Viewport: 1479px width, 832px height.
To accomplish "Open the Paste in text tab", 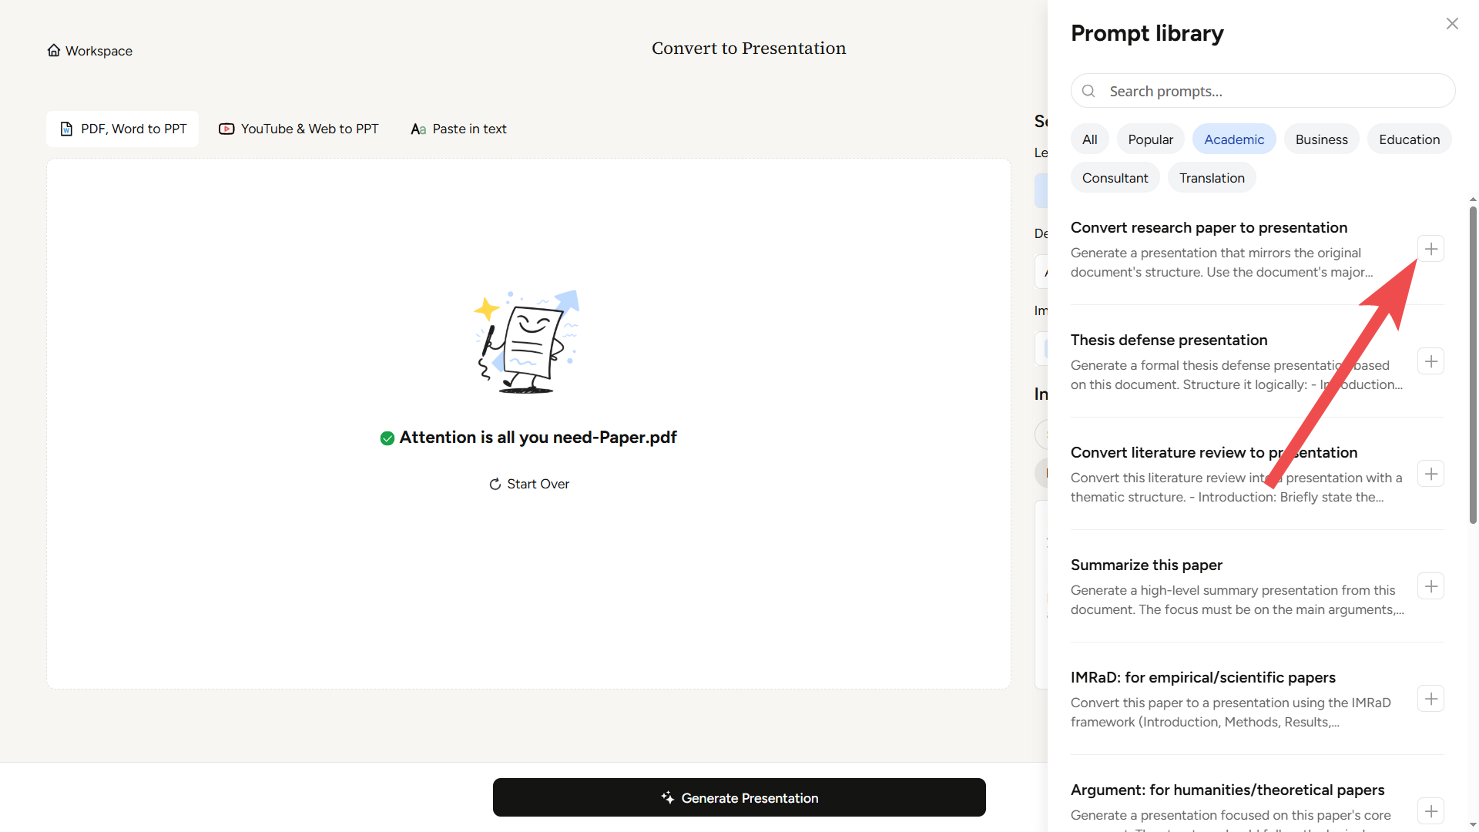I will coord(459,129).
